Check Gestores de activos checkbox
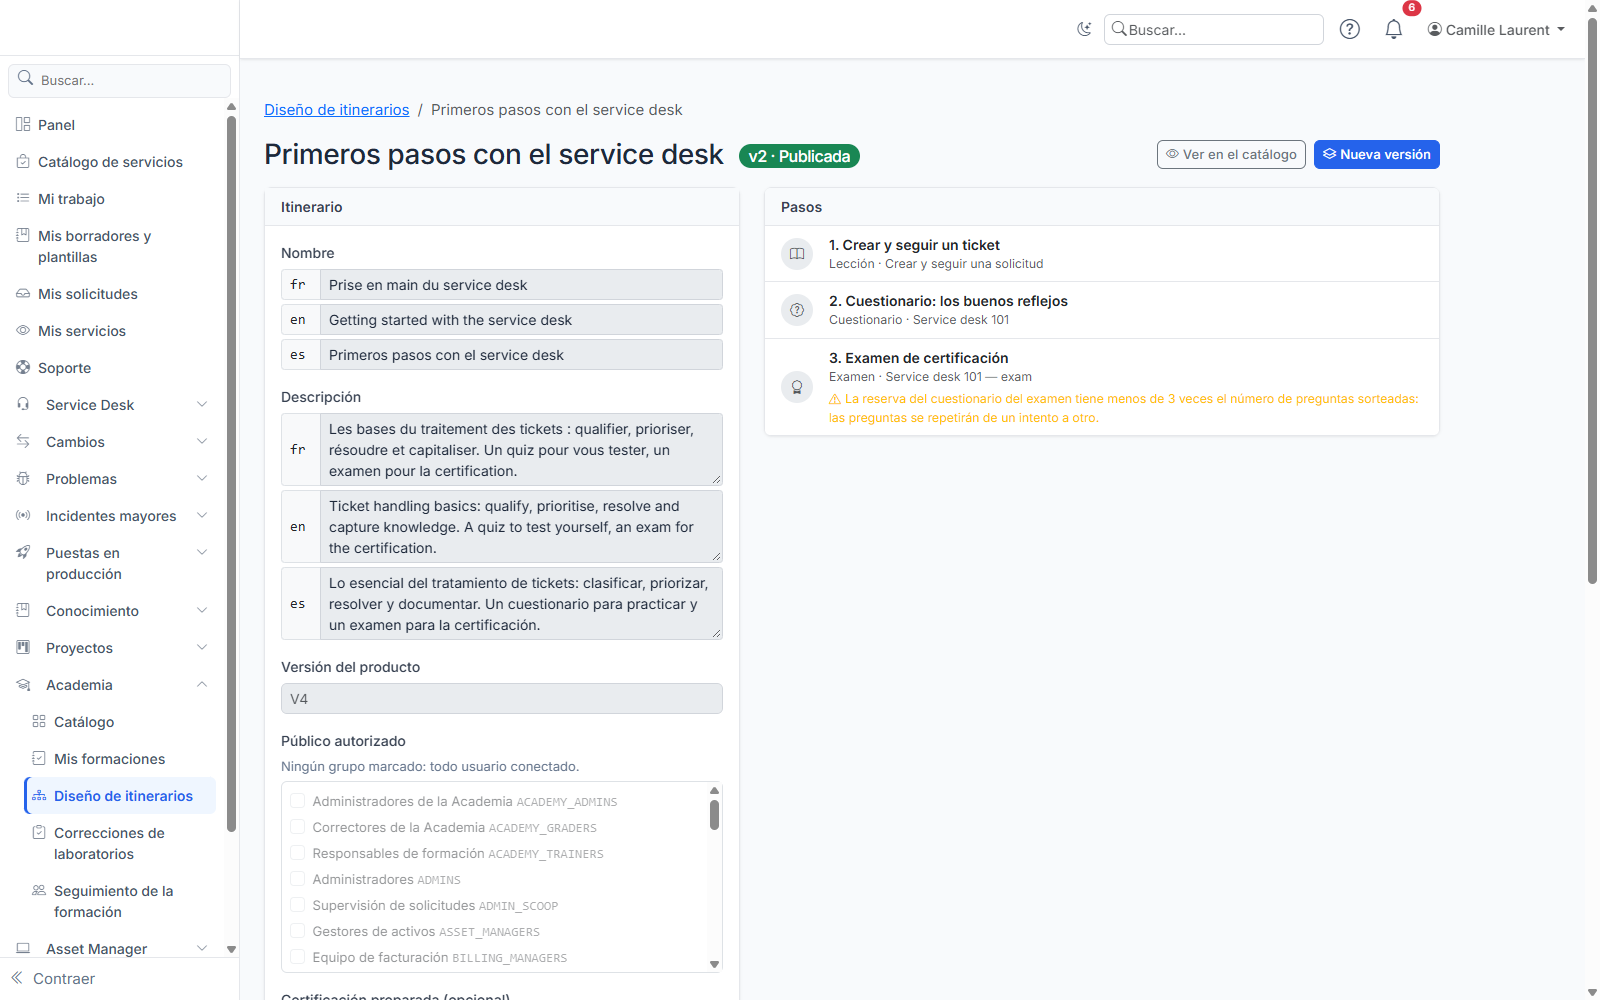Screen dimensions: 1600x1000 coord(297,931)
